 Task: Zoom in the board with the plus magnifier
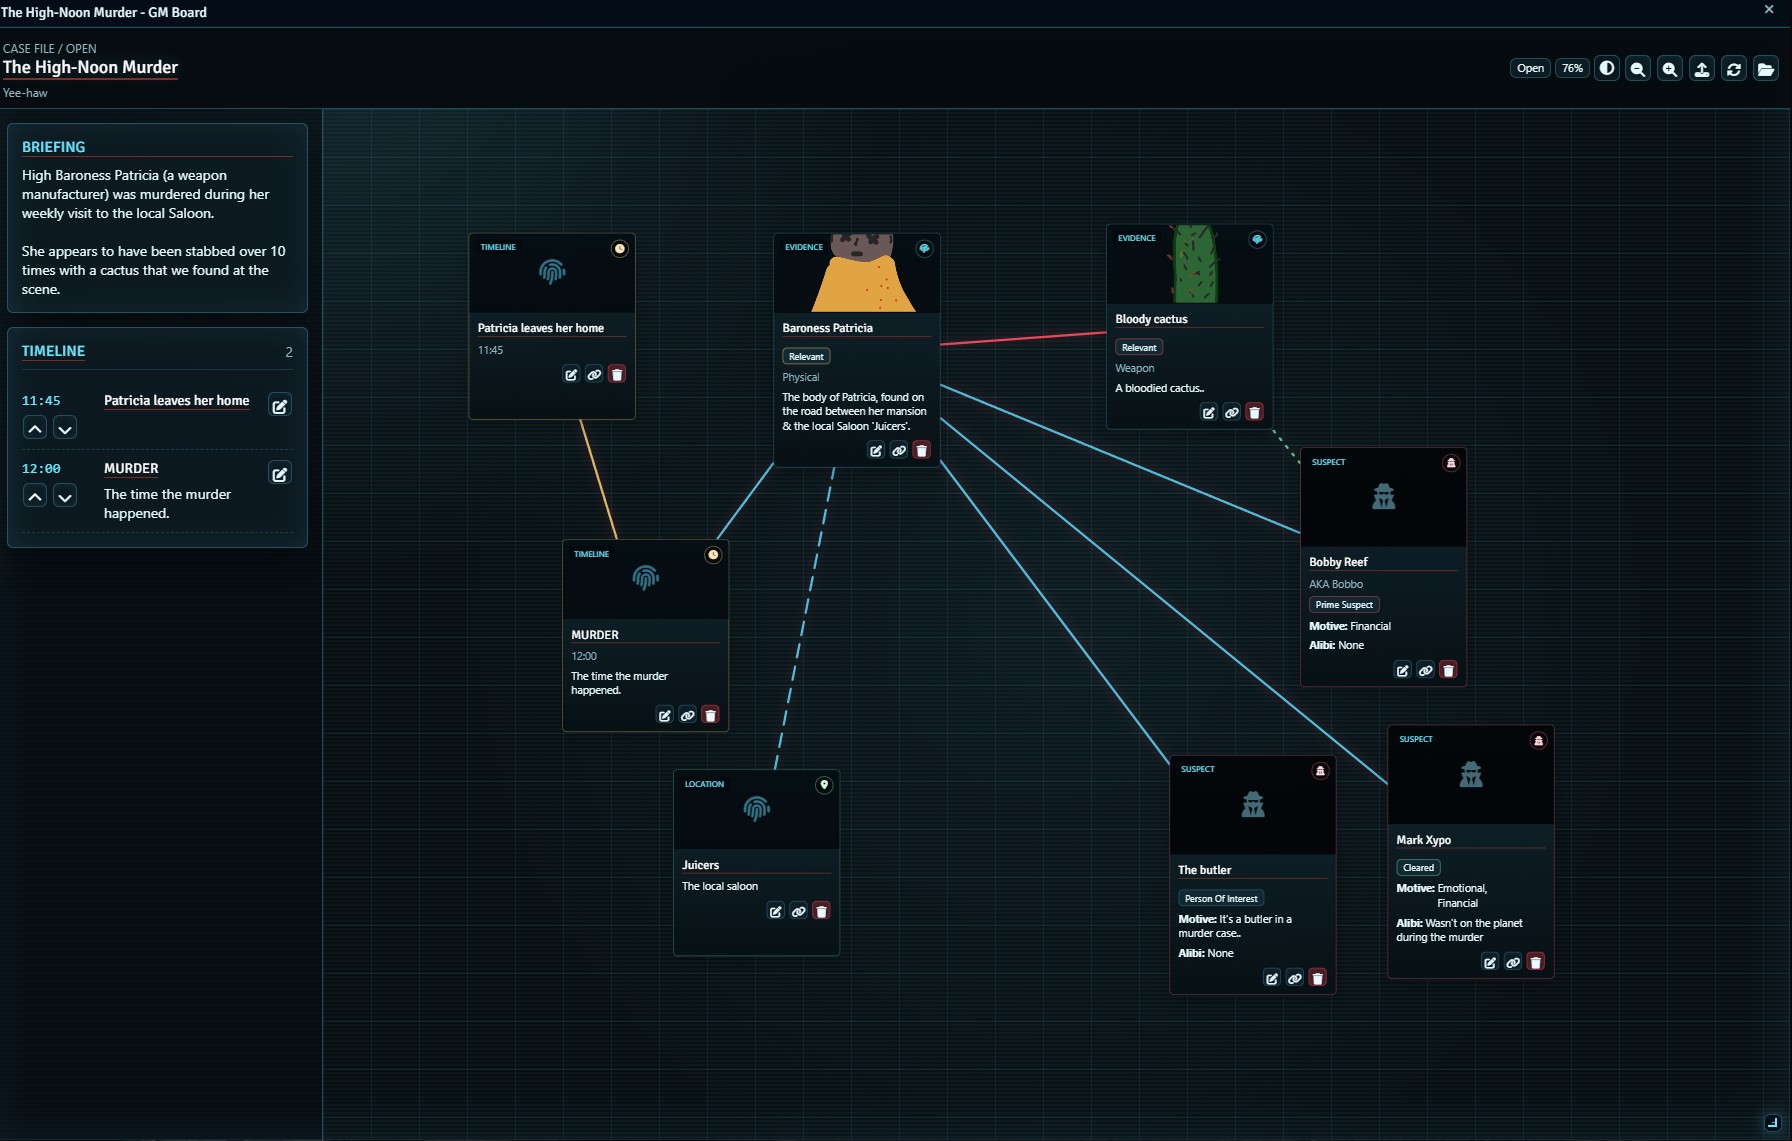click(1670, 69)
